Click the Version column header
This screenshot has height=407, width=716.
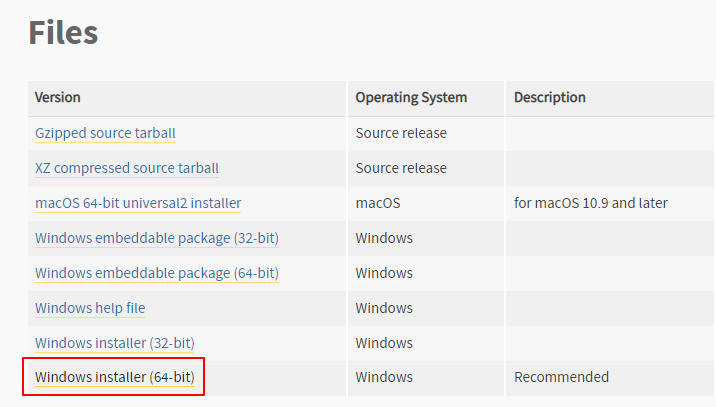click(x=58, y=97)
